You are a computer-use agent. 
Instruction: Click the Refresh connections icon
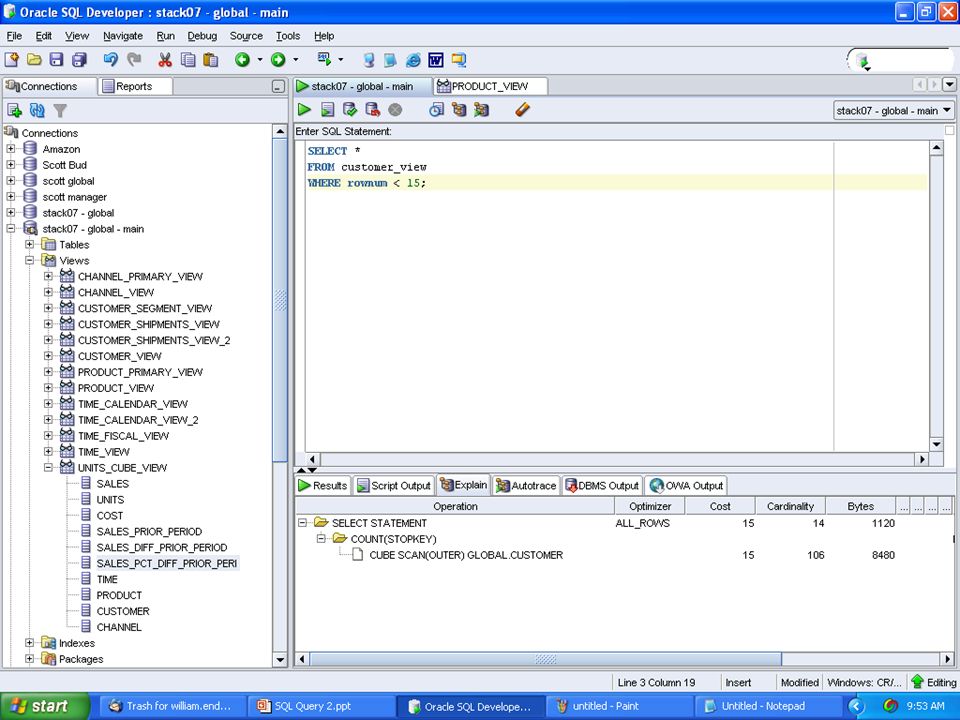(x=37, y=110)
